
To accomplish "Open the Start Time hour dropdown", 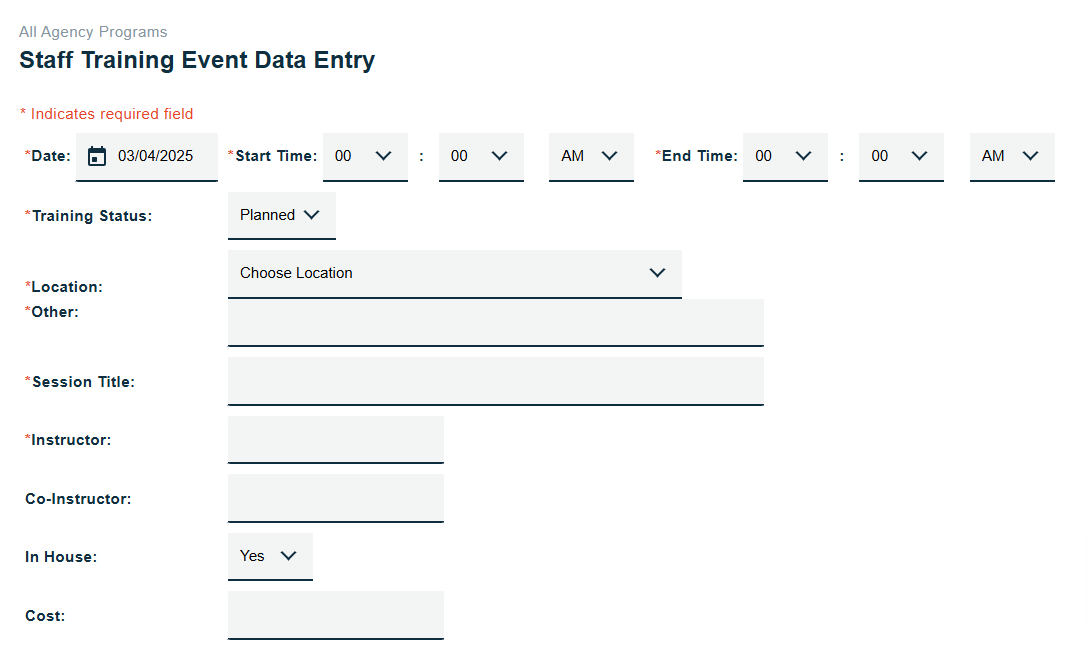I will (x=365, y=156).
